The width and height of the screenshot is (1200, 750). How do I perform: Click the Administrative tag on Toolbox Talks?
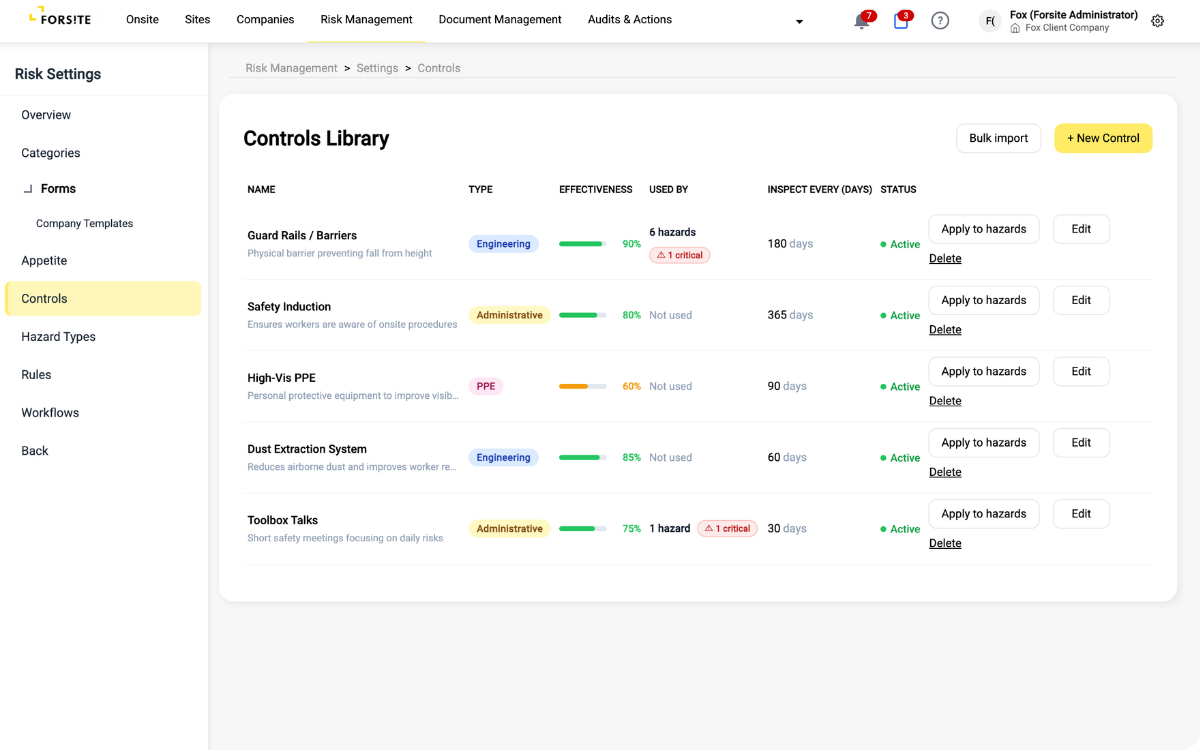coord(509,528)
